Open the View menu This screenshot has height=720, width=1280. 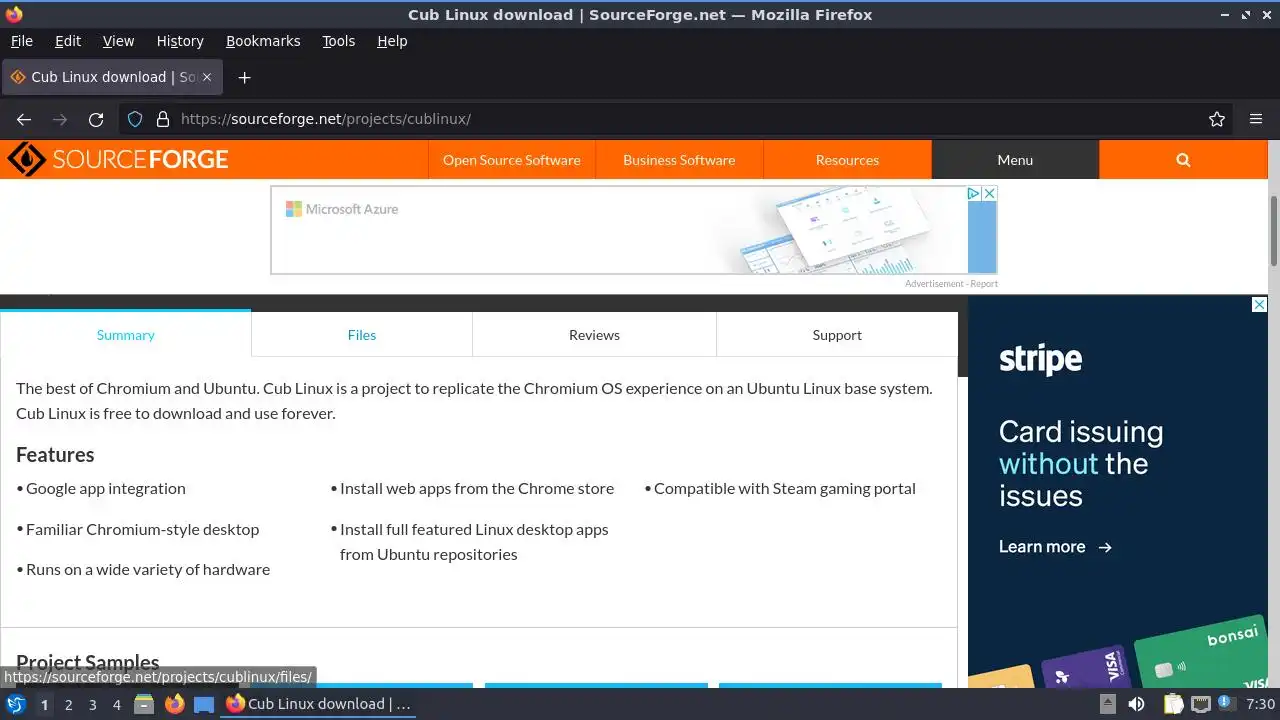tap(118, 41)
